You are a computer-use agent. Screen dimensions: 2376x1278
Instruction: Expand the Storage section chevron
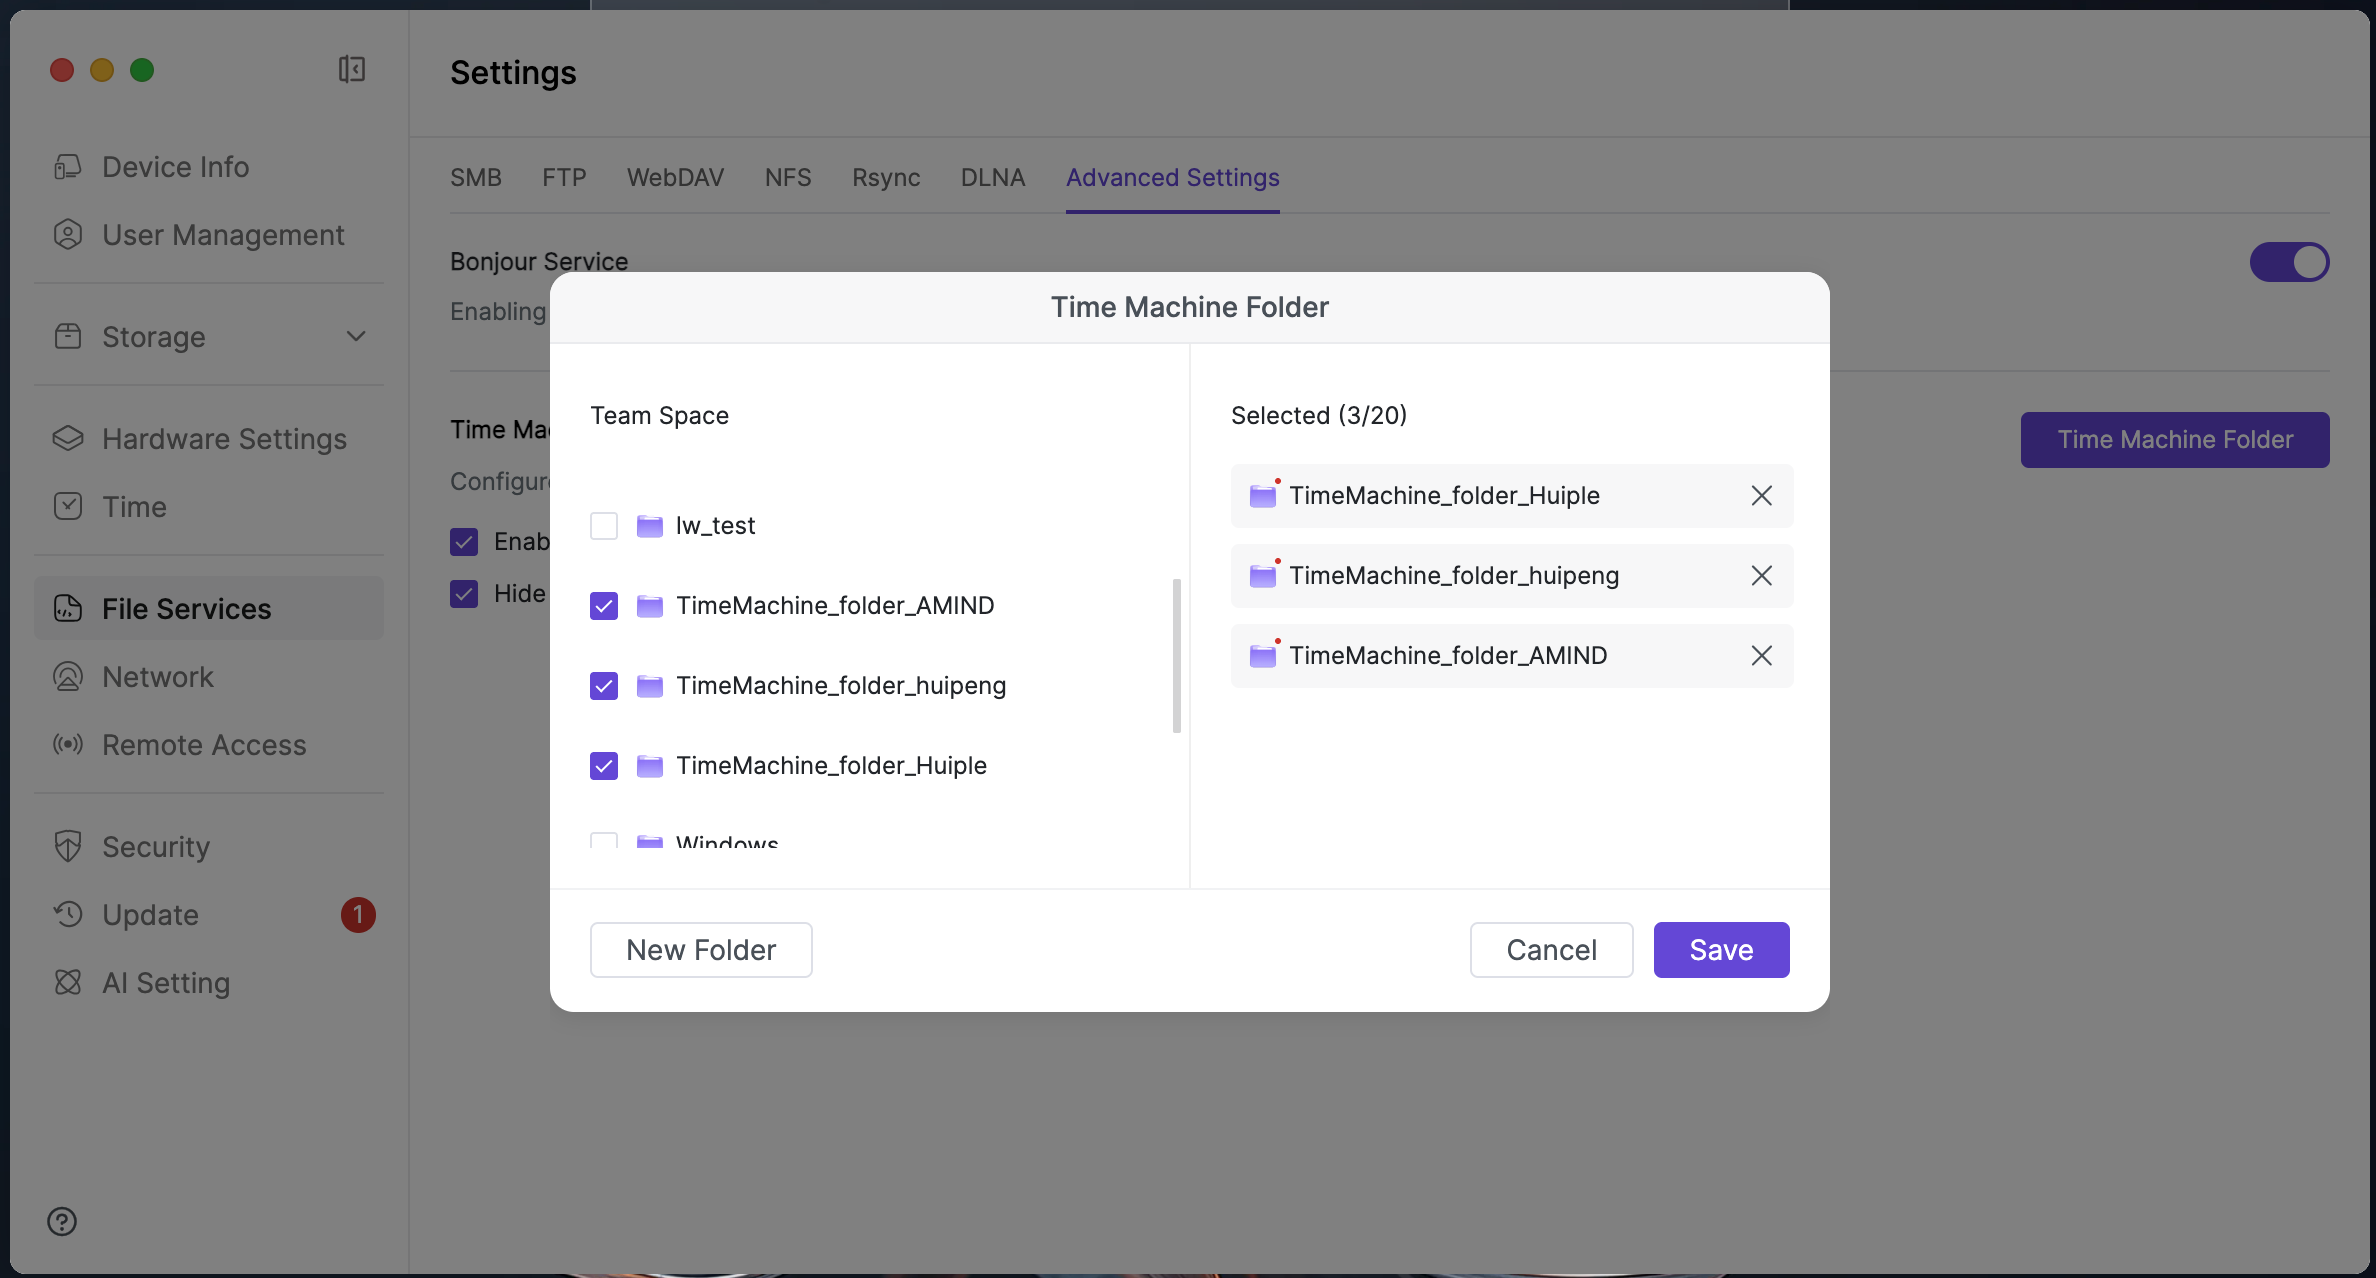[356, 337]
